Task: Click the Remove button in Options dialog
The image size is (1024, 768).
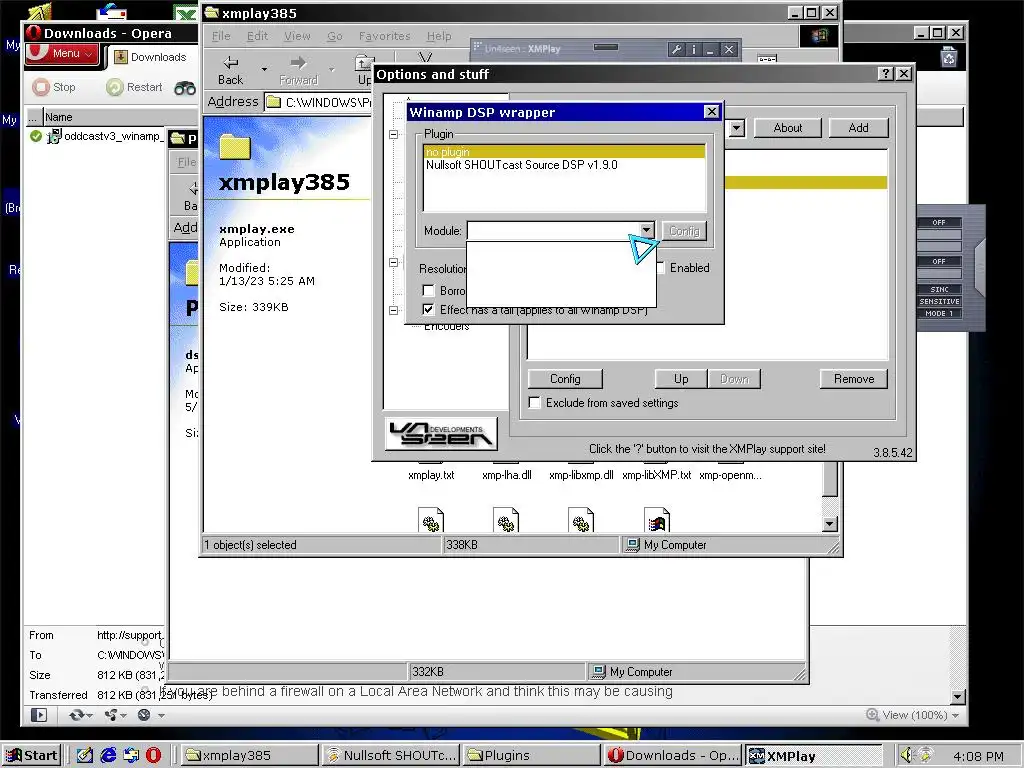Action: click(854, 379)
